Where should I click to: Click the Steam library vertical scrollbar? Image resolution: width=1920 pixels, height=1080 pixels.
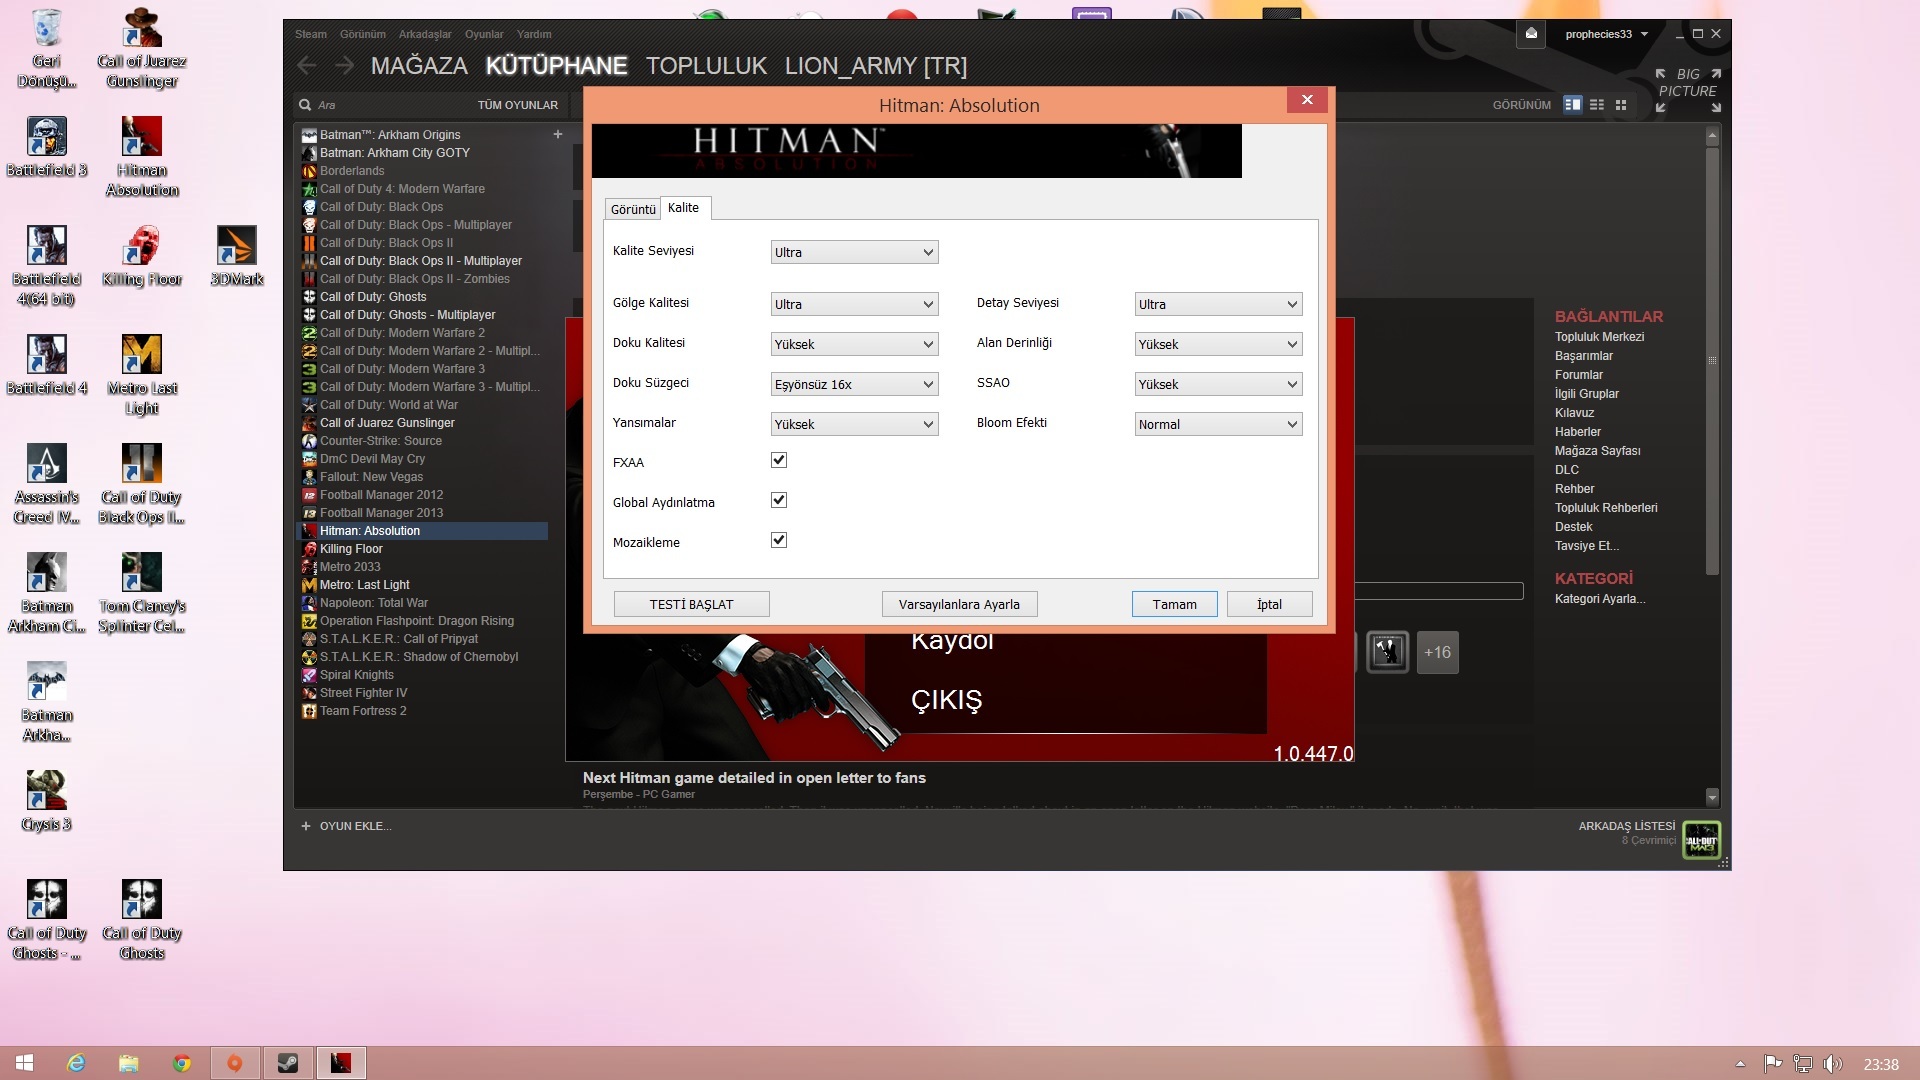[1712, 360]
